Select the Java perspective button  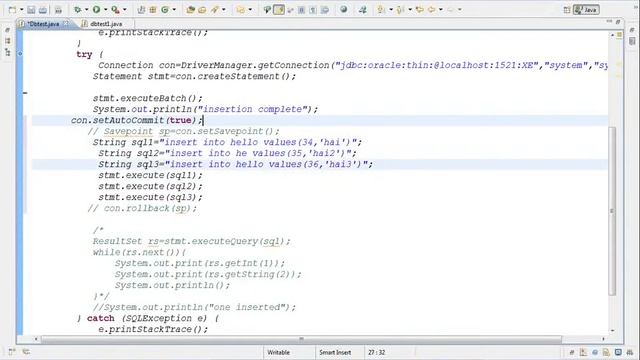coord(586,10)
